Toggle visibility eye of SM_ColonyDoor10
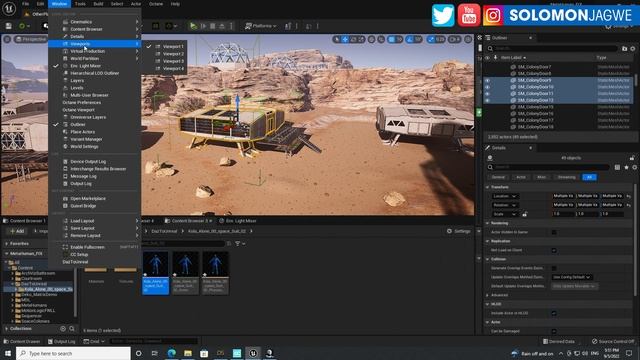This screenshot has height=360, width=640. pos(487,87)
